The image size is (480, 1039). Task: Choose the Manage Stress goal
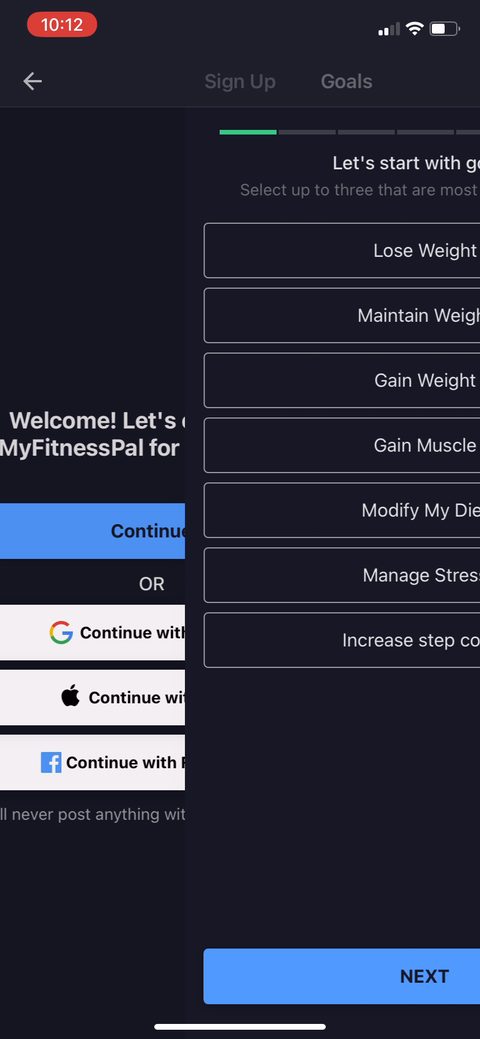pos(342,575)
